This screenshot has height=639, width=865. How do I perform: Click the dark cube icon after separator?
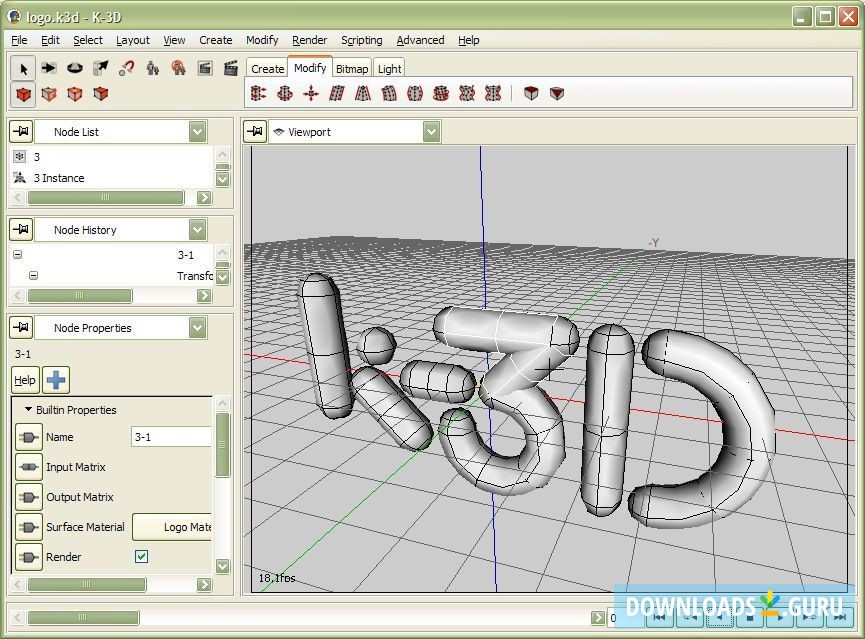coord(531,93)
